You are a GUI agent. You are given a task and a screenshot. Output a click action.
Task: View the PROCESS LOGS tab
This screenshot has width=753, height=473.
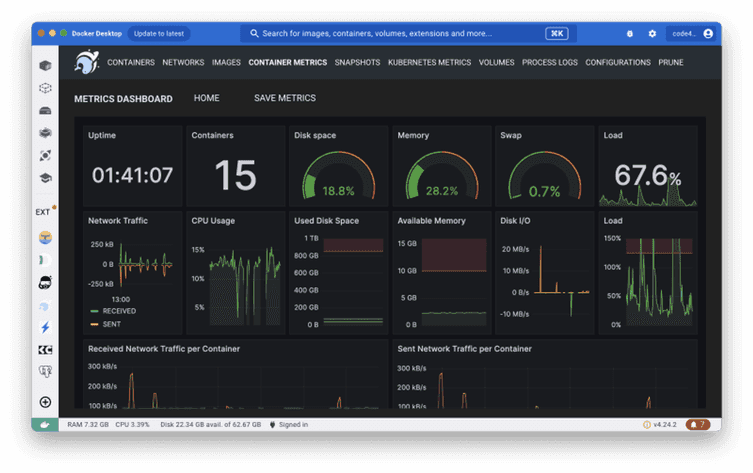point(550,62)
